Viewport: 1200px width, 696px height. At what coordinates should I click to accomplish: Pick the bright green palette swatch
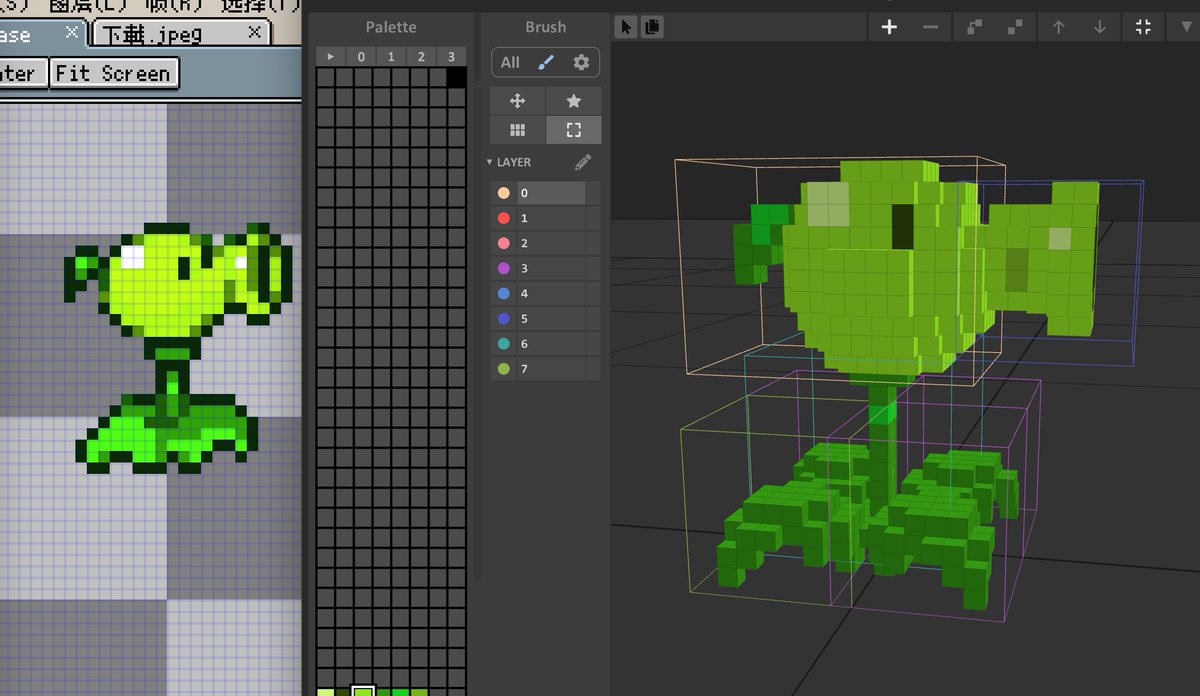pos(401,692)
